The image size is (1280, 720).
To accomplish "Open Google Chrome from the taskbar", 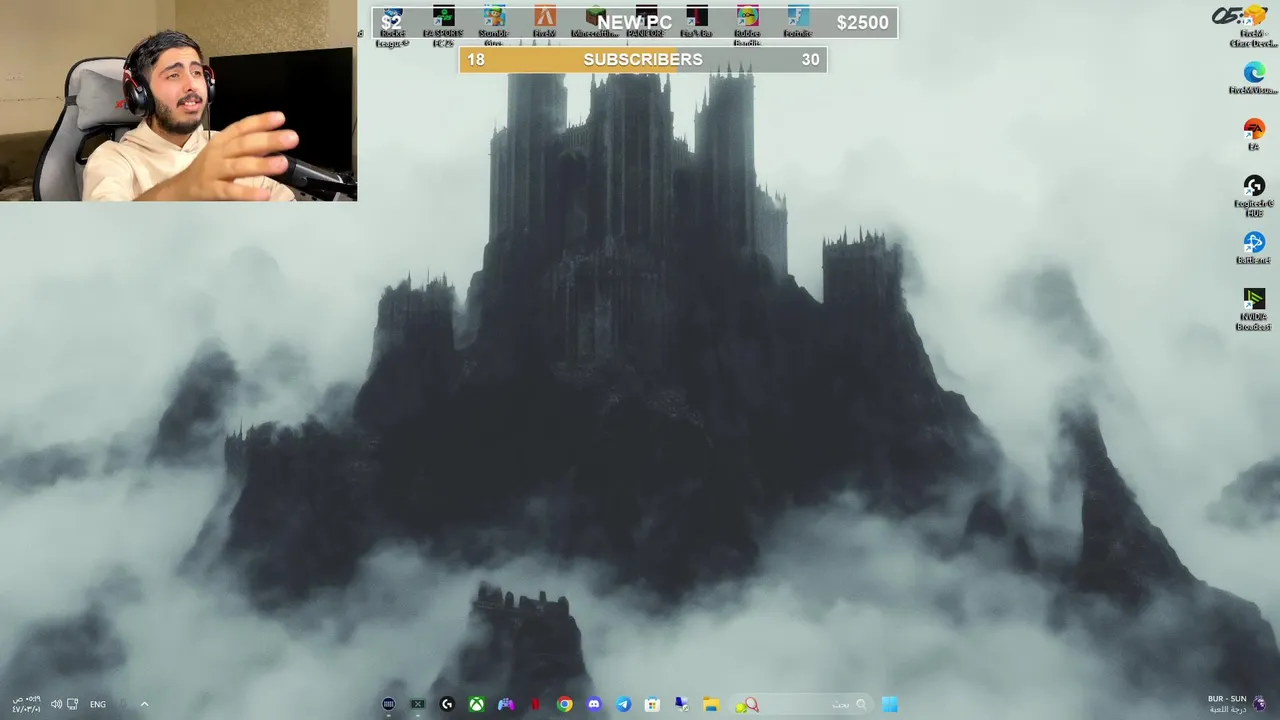I will [x=565, y=704].
